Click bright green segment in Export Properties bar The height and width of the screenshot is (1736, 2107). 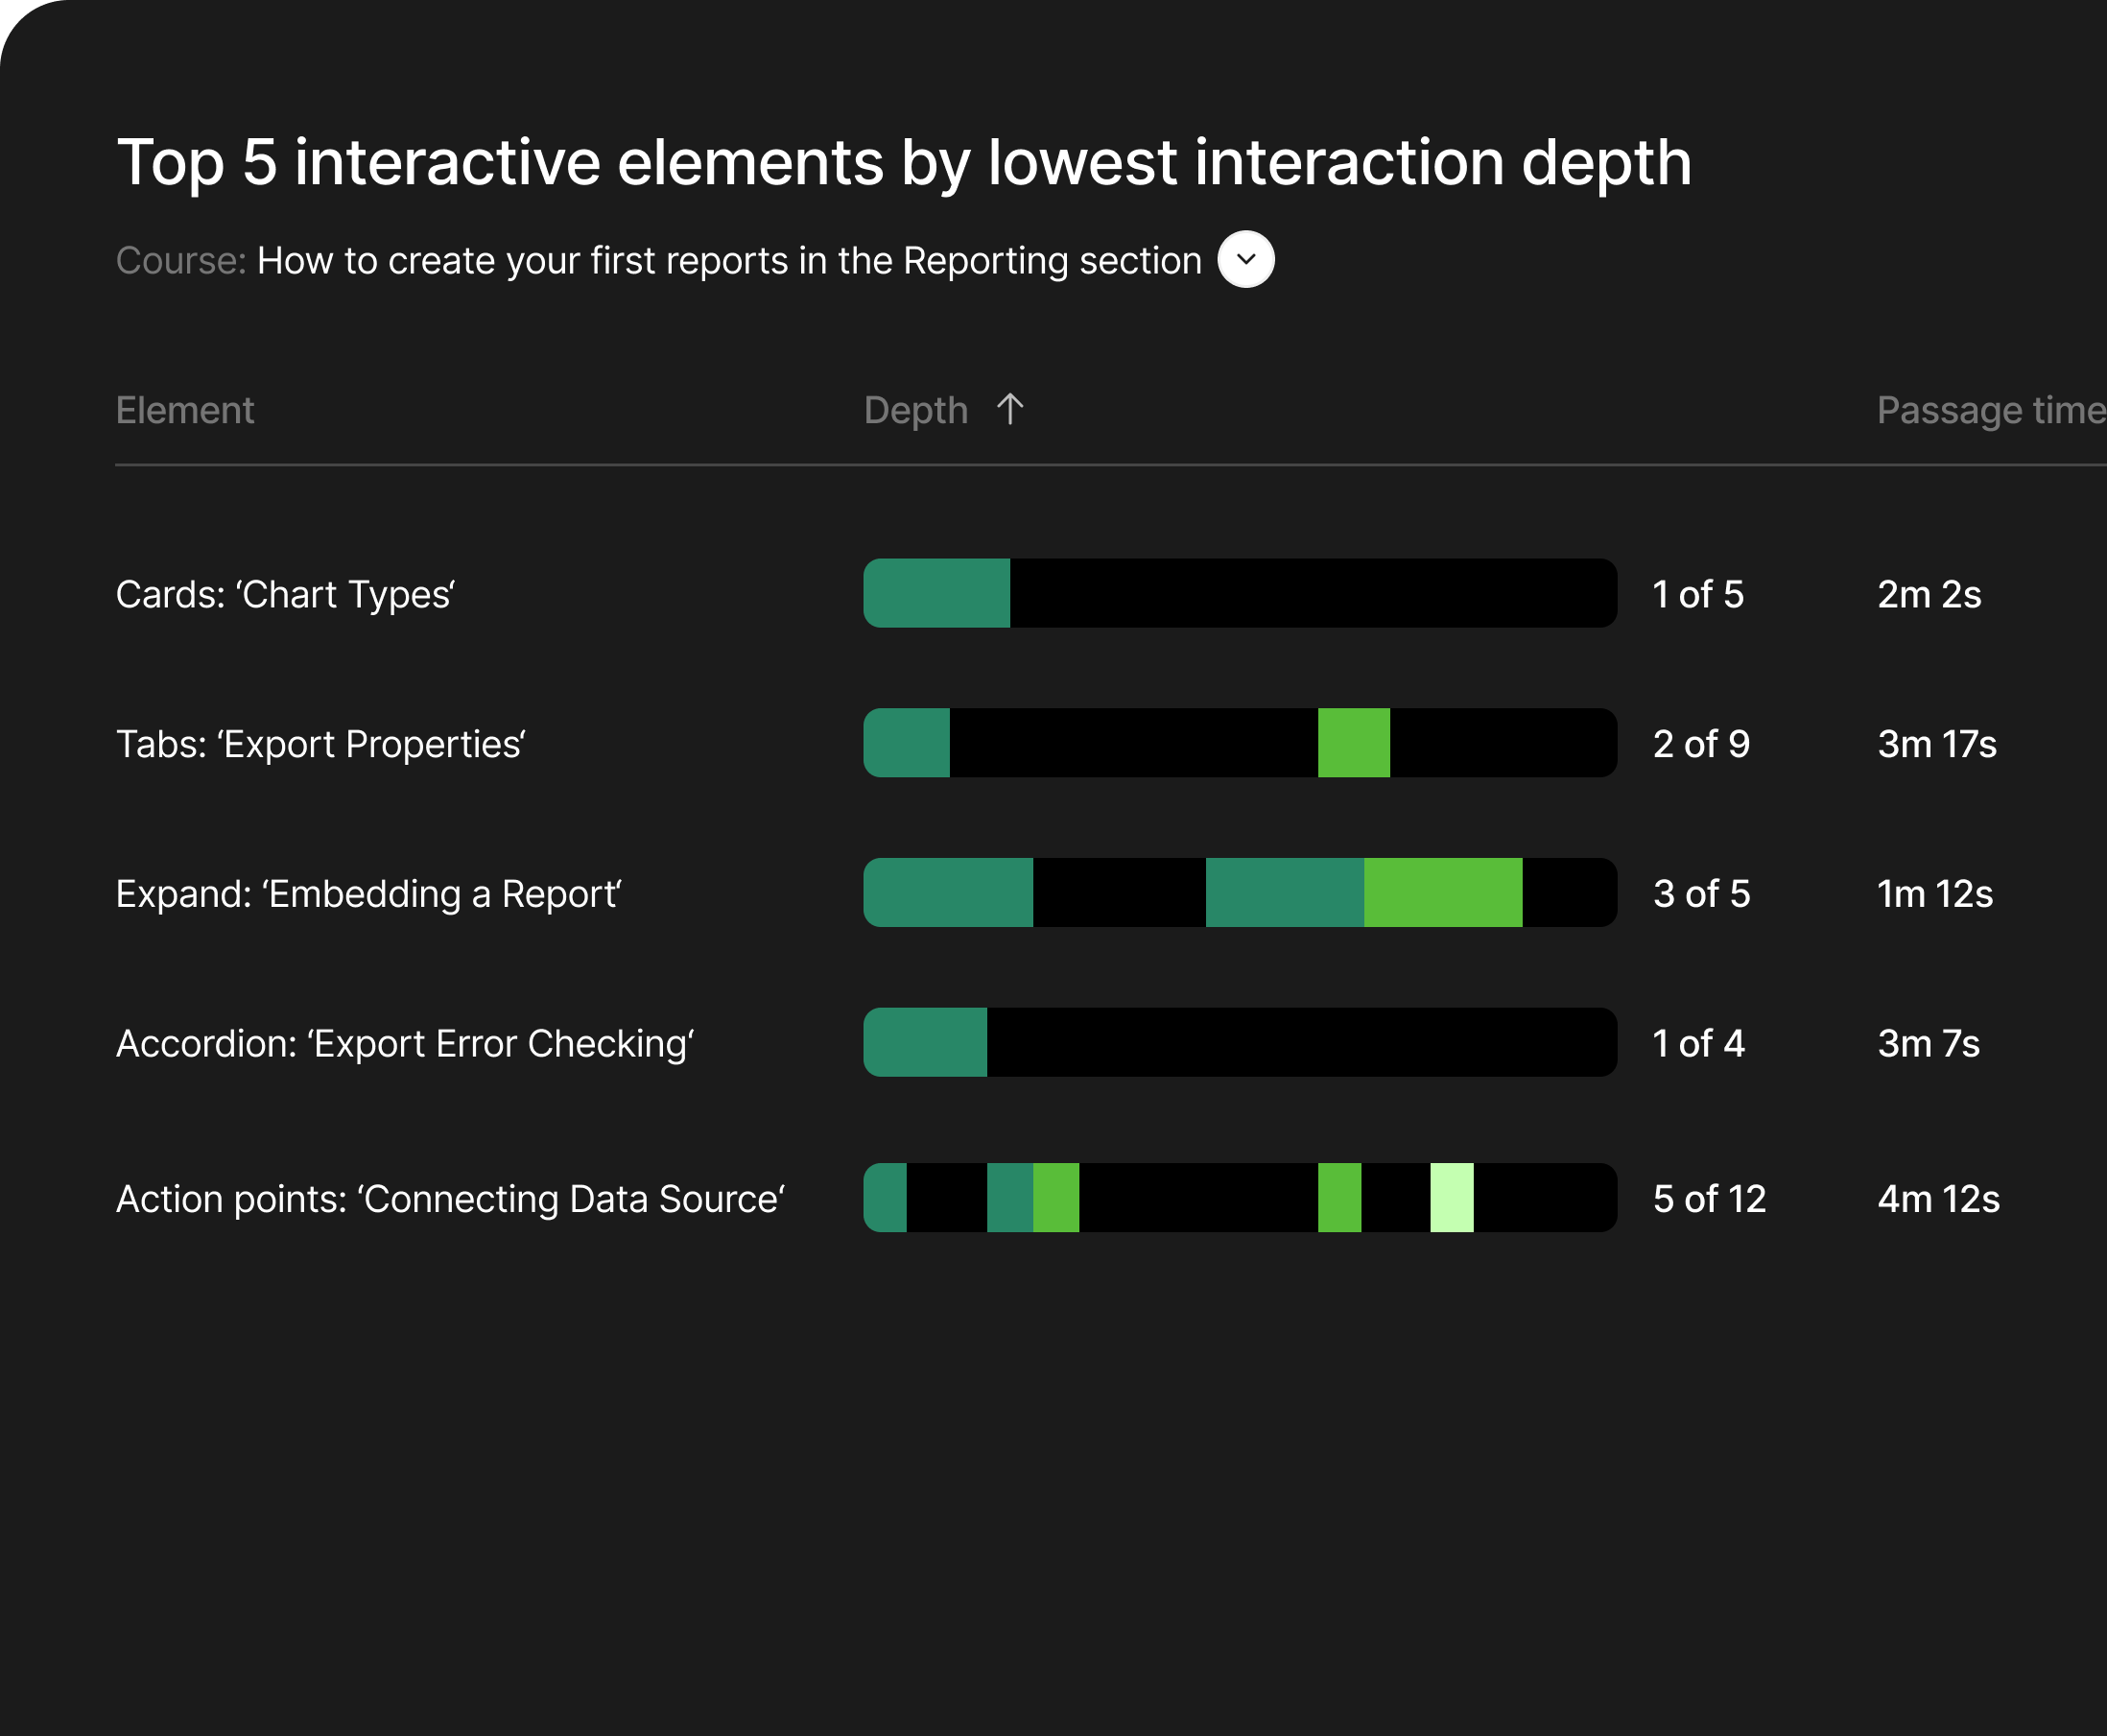pos(1353,743)
